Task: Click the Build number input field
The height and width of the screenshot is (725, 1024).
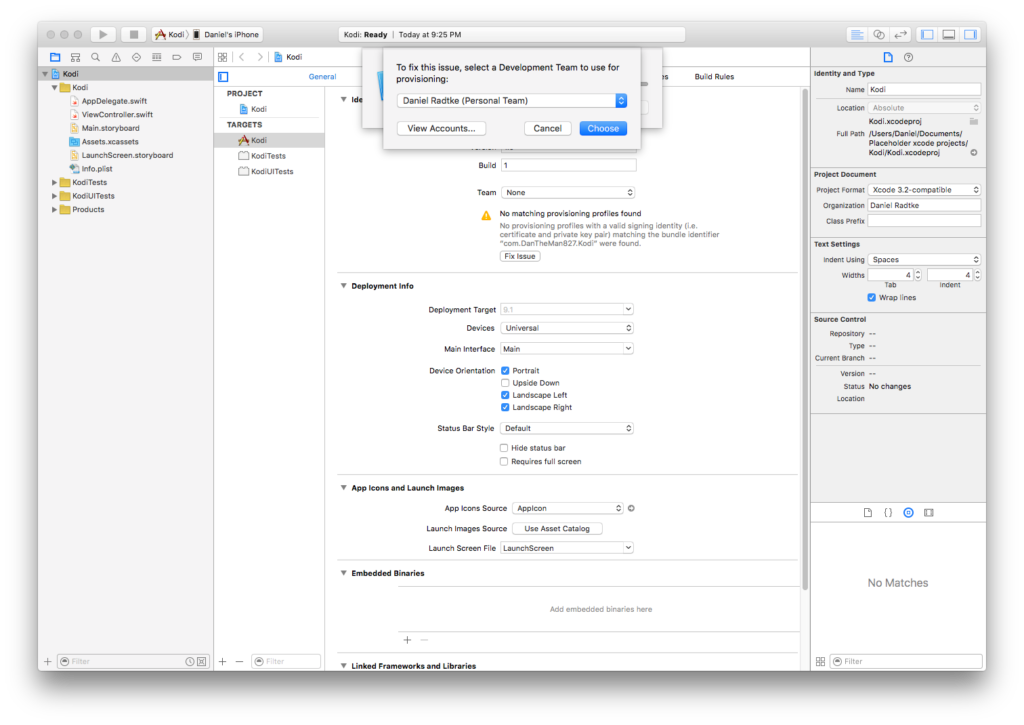Action: 567,165
